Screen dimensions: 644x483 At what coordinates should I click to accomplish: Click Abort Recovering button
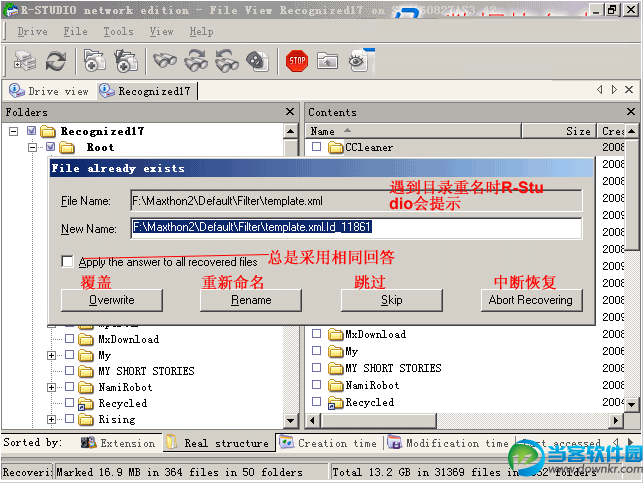[531, 300]
